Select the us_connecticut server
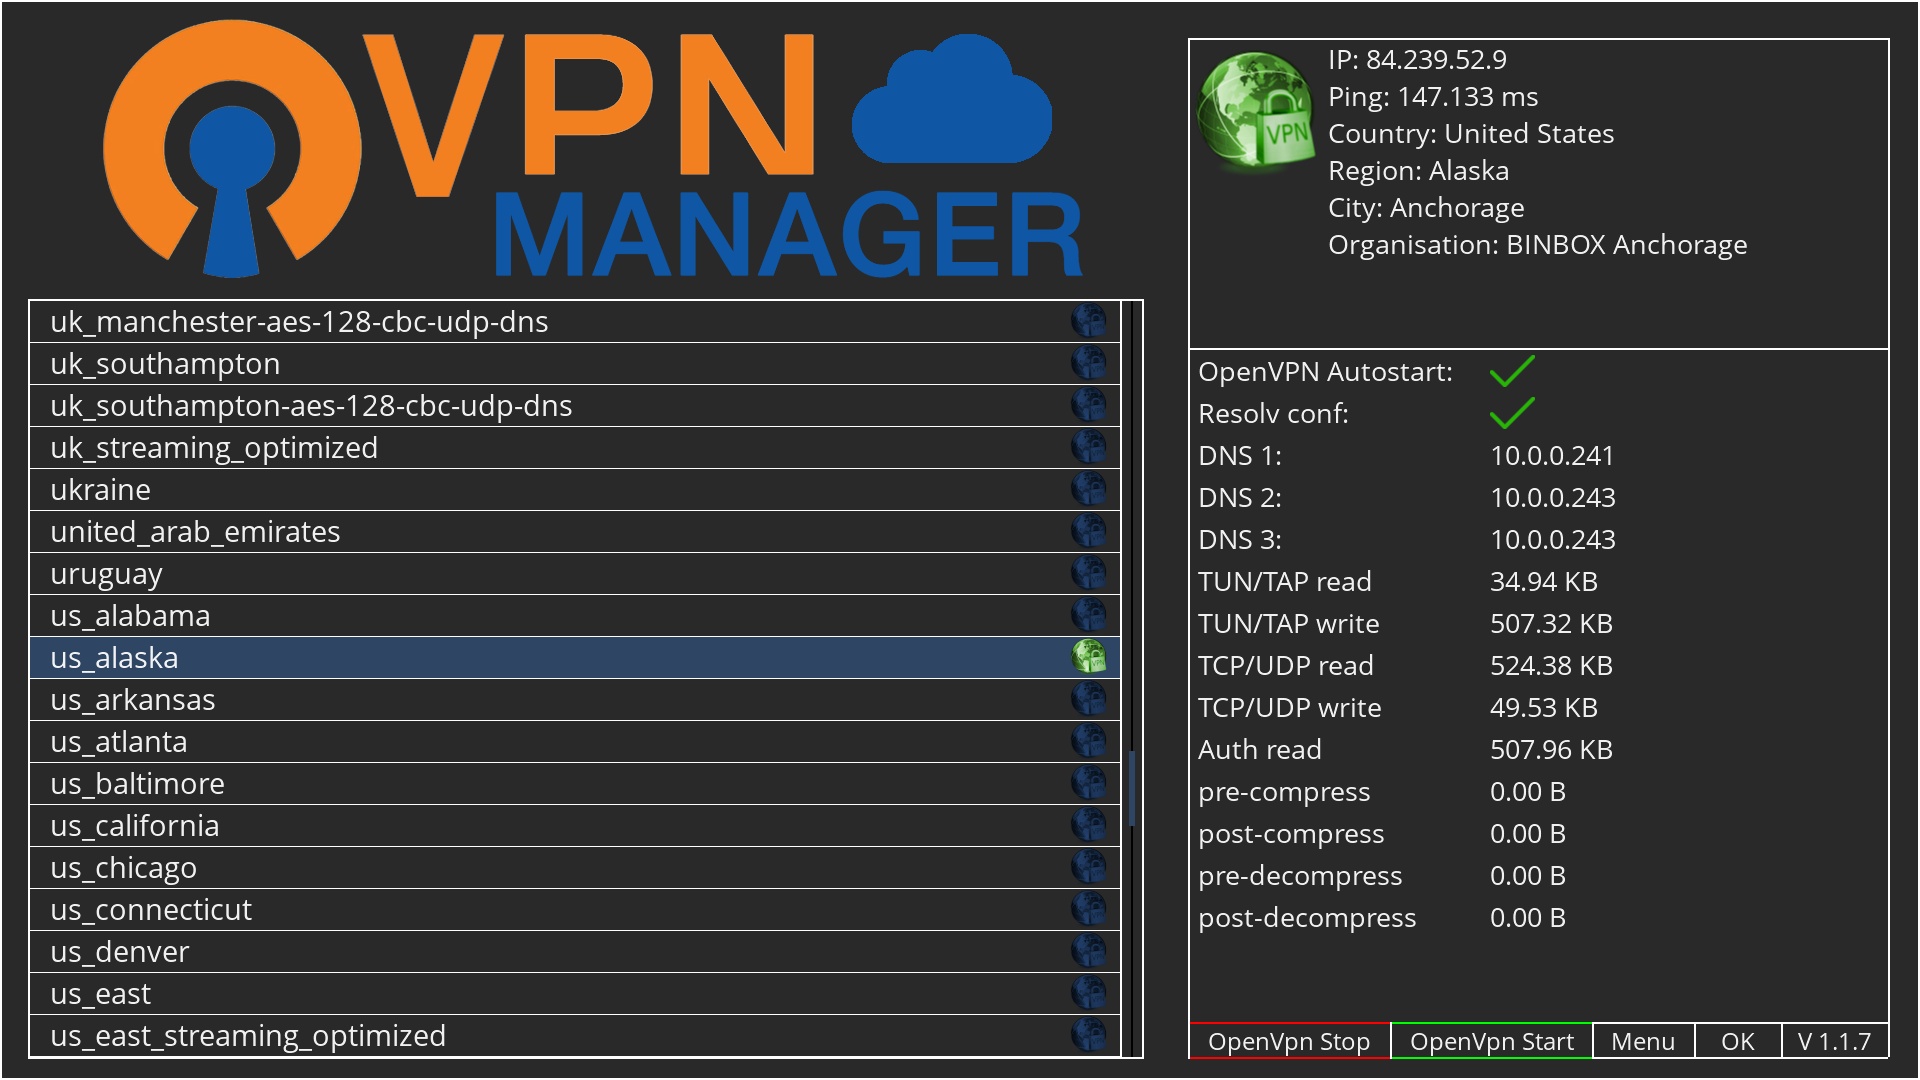Image resolution: width=1920 pixels, height=1080 pixels. 575,909
